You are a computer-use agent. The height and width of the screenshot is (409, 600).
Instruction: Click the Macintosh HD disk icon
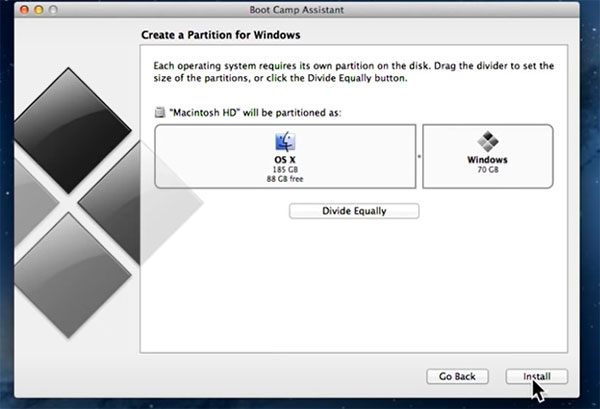pyautogui.click(x=160, y=112)
